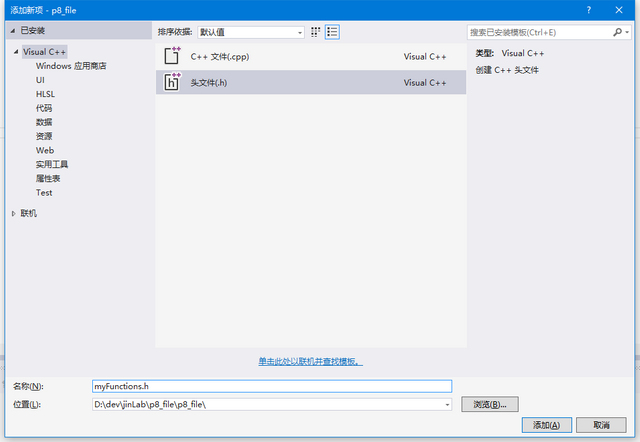
Task: Click the 添加(A) button
Action: click(x=547, y=425)
